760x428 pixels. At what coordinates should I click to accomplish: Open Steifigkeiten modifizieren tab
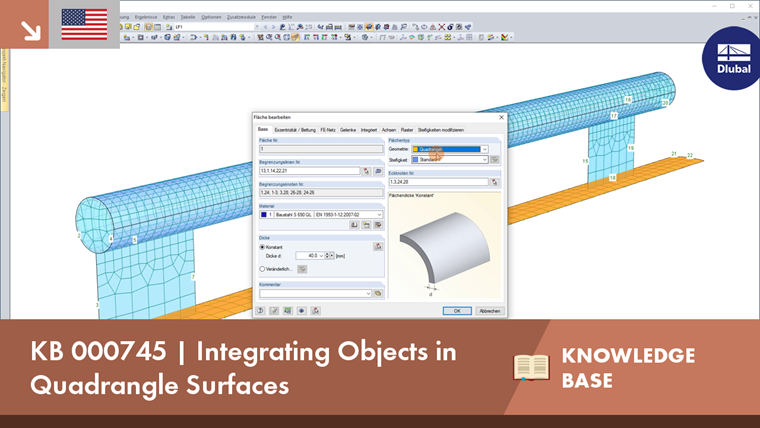[x=441, y=130]
